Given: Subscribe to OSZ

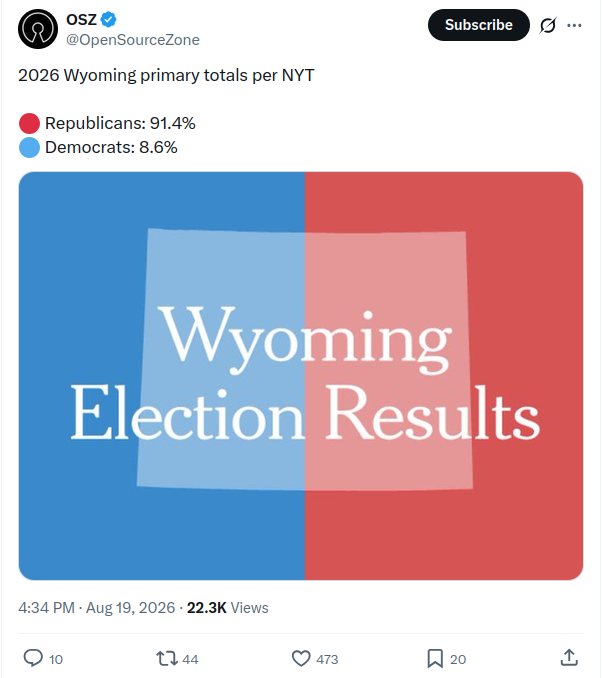Looking at the screenshot, I should point(479,25).
